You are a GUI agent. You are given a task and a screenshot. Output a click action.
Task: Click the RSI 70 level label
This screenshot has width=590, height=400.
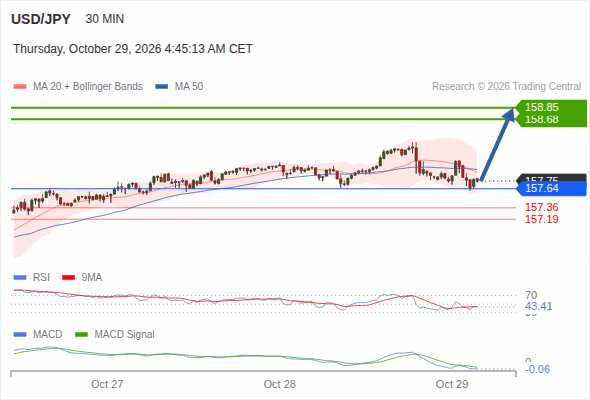coord(531,295)
